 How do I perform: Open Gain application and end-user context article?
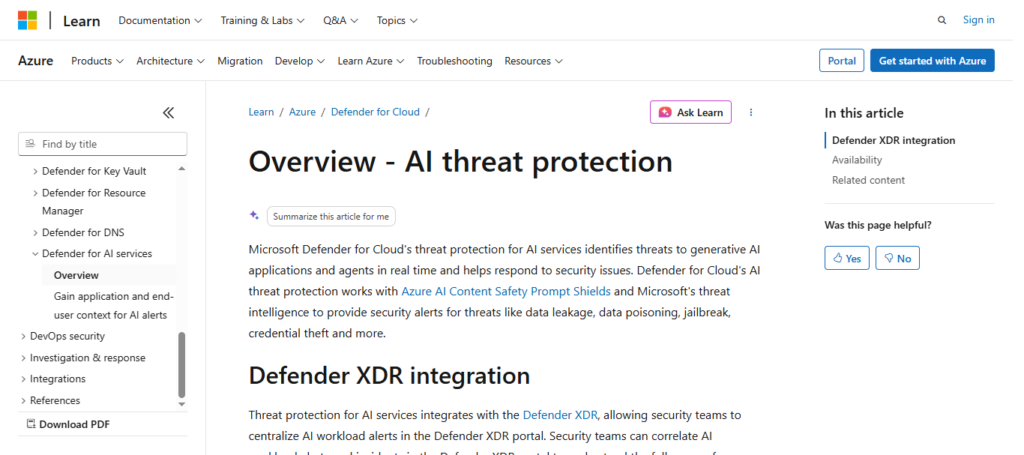(x=114, y=306)
